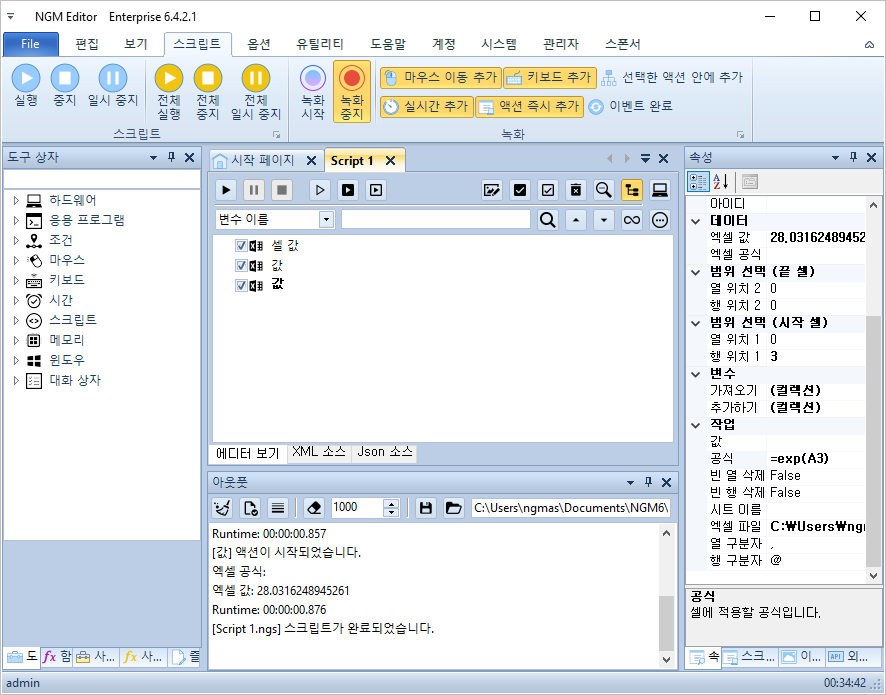Screen dimensions: 886x695
Task: Uncheck the bold 값 action checkbox
Action: [241, 285]
